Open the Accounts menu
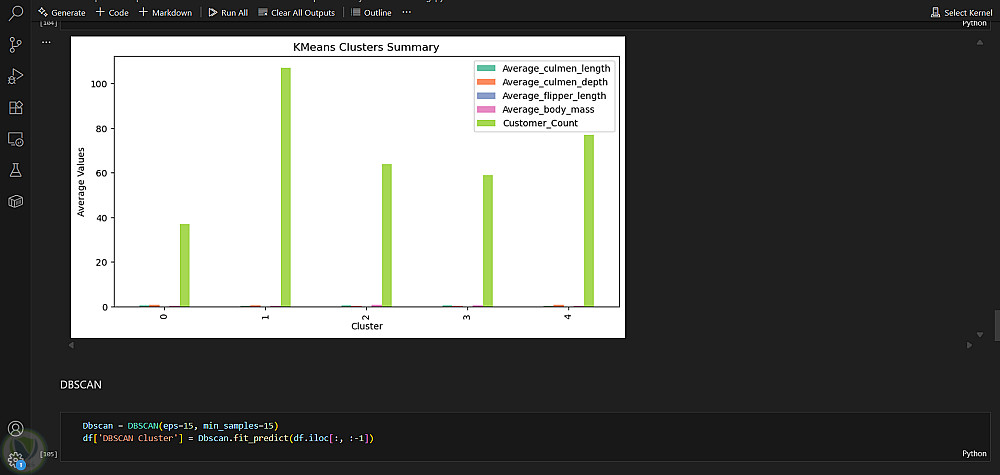 pyautogui.click(x=15, y=428)
